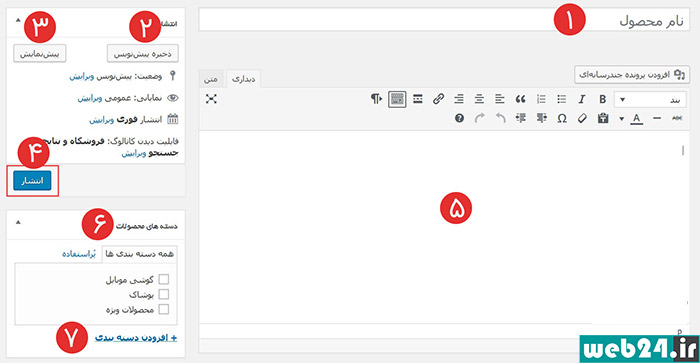The image size is (700, 363).
Task: Click Save Draft button (ذخیره پیش‌نویس)
Action: tap(142, 54)
